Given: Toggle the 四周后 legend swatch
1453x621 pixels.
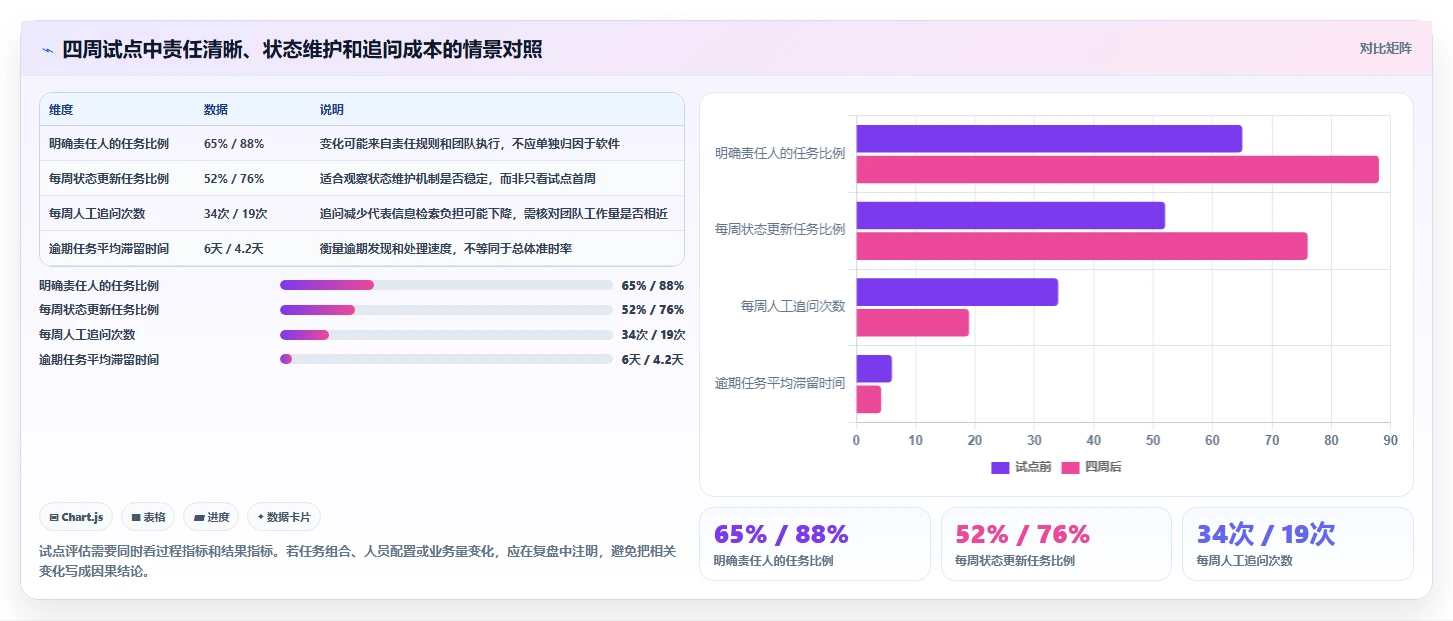Looking at the screenshot, I should pos(1071,467).
